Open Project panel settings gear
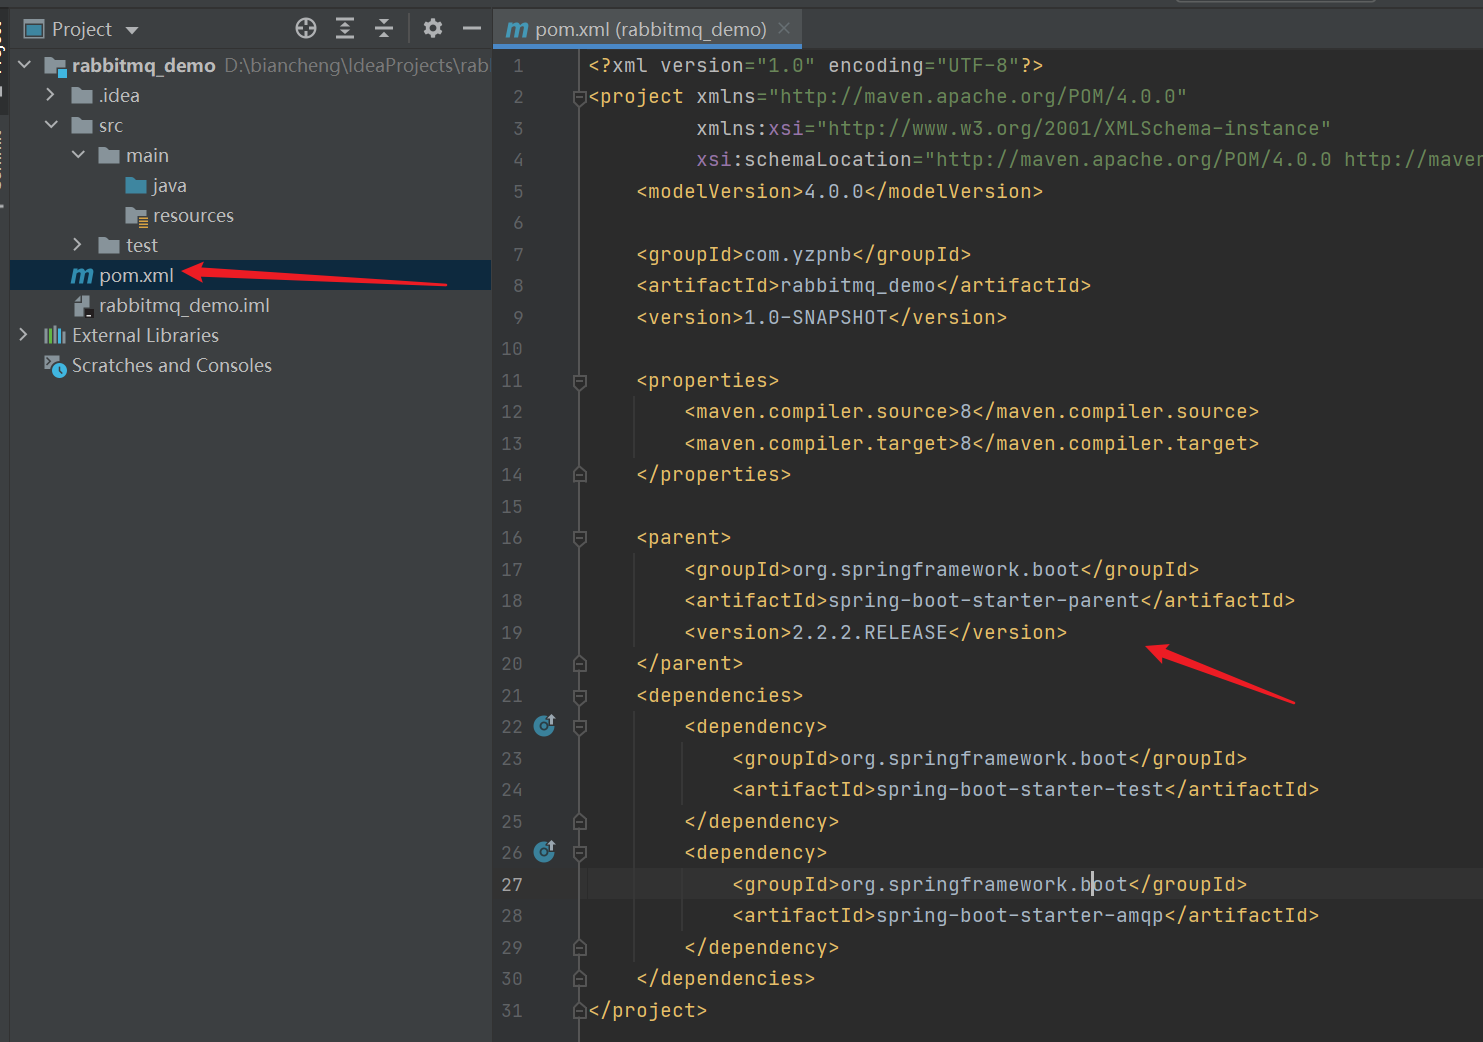The width and height of the screenshot is (1483, 1042). [433, 29]
